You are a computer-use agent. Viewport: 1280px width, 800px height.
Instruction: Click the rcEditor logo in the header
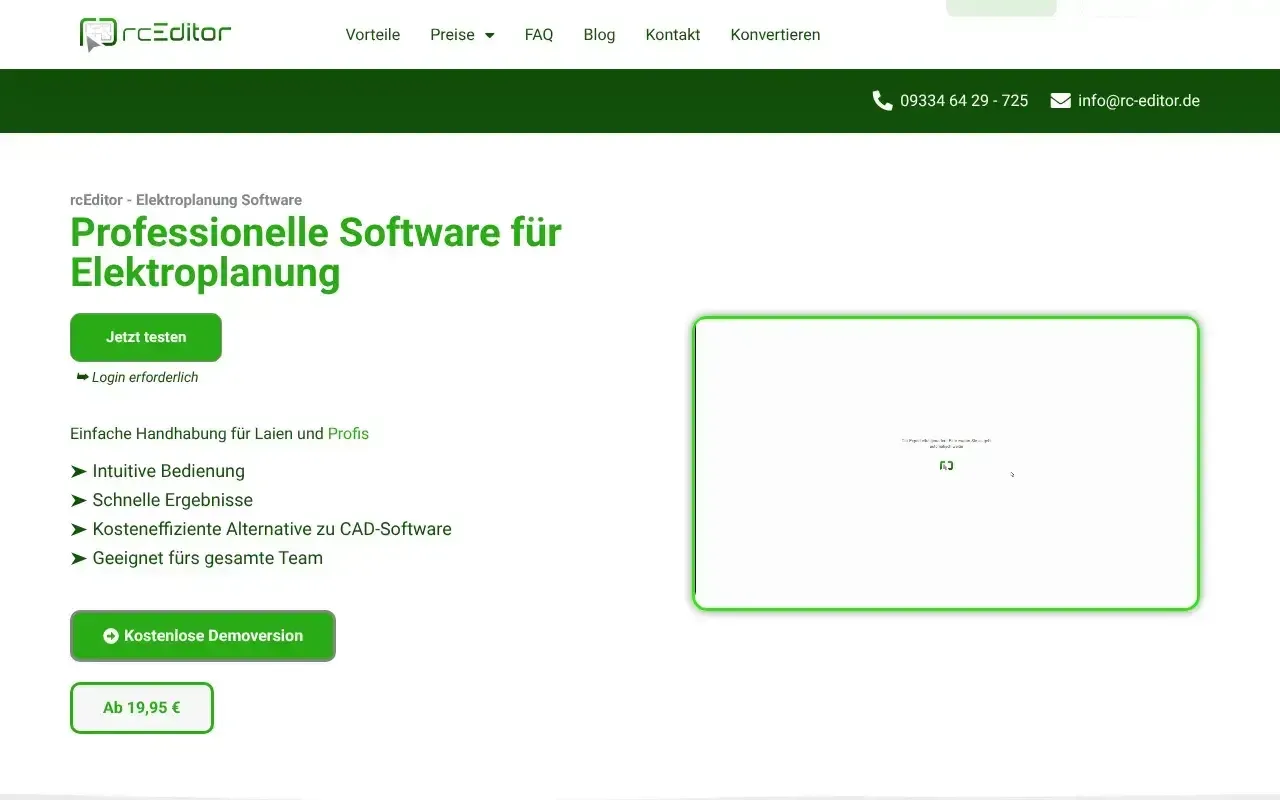[155, 34]
